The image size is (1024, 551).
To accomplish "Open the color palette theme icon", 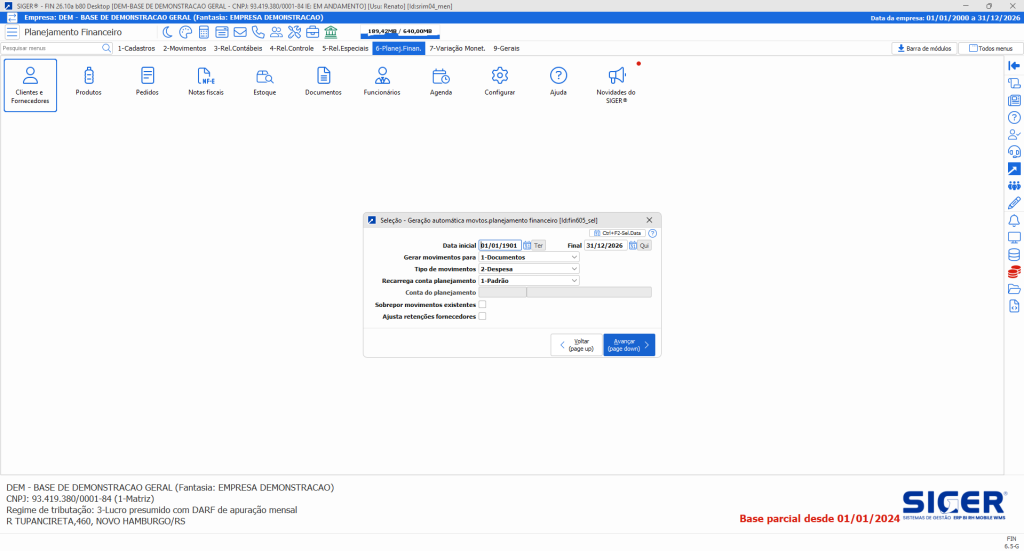I will pyautogui.click(x=185, y=32).
